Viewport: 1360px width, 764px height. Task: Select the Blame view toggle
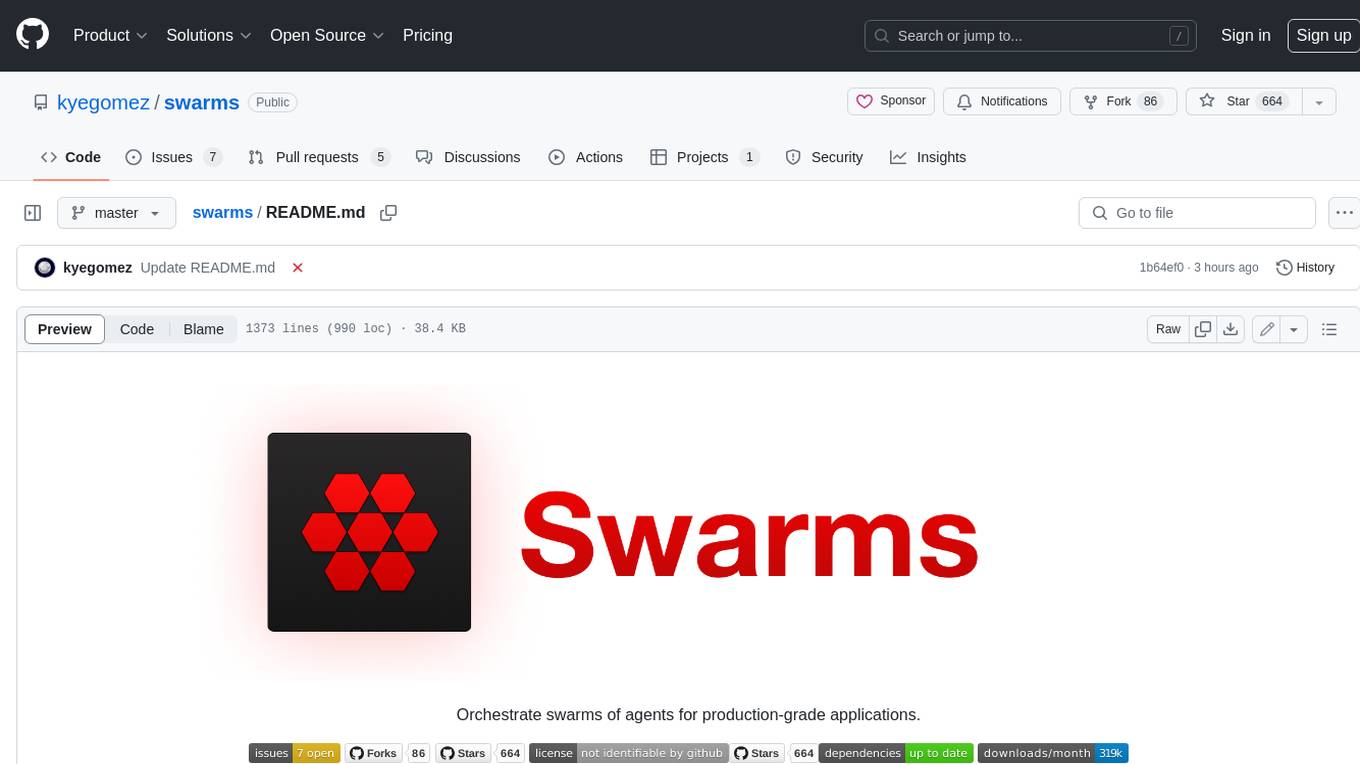pyautogui.click(x=203, y=329)
